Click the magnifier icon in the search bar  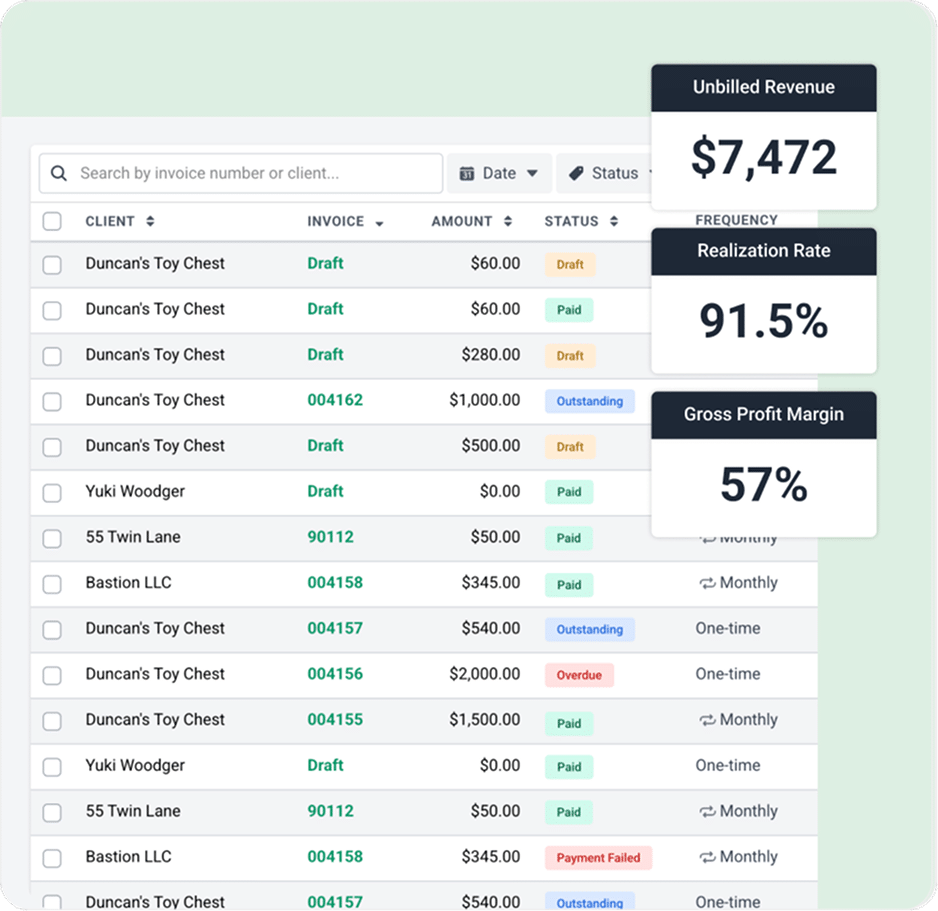tap(60, 173)
